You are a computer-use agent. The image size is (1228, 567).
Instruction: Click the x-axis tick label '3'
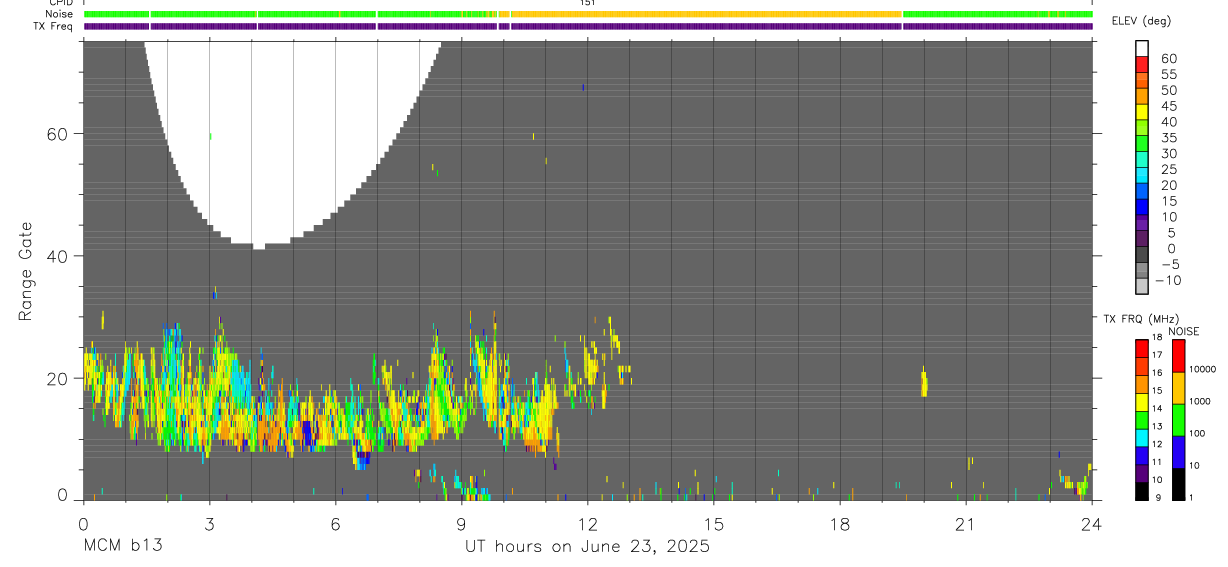click(x=209, y=524)
